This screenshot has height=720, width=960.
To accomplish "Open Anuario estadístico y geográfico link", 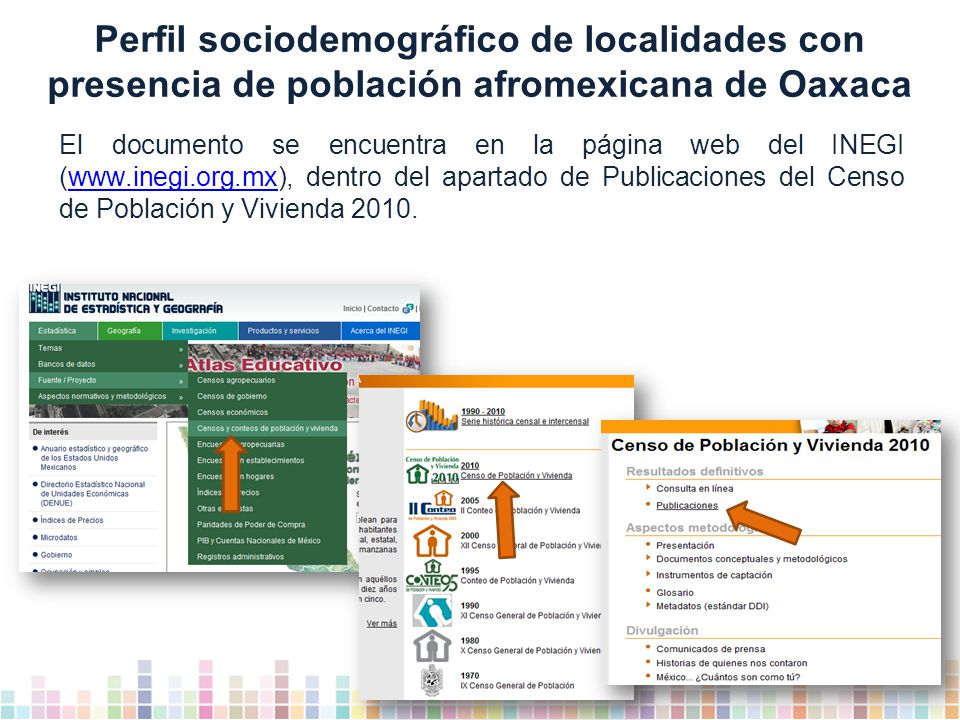I will [x=94, y=457].
